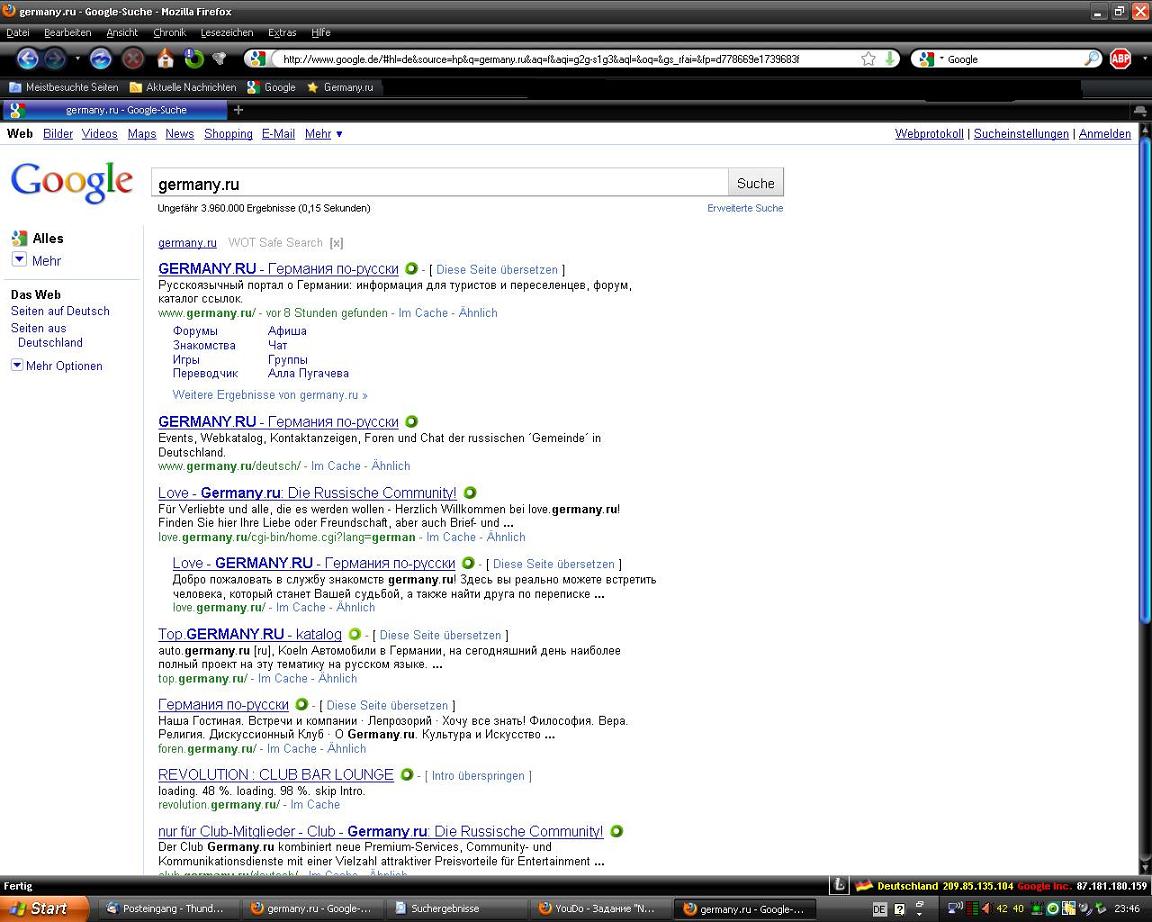Open the Sucheinstellungen link

pos(1021,134)
